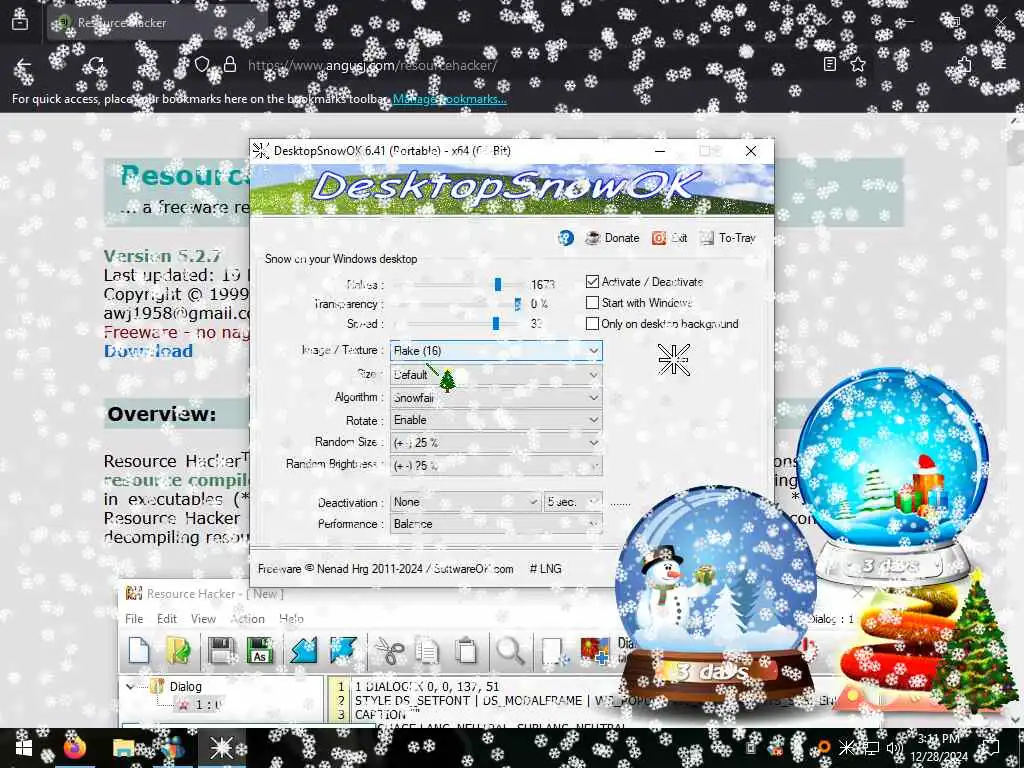Open Algorithm dropdown set to Snowfall
The height and width of the screenshot is (768, 1024).
point(496,398)
